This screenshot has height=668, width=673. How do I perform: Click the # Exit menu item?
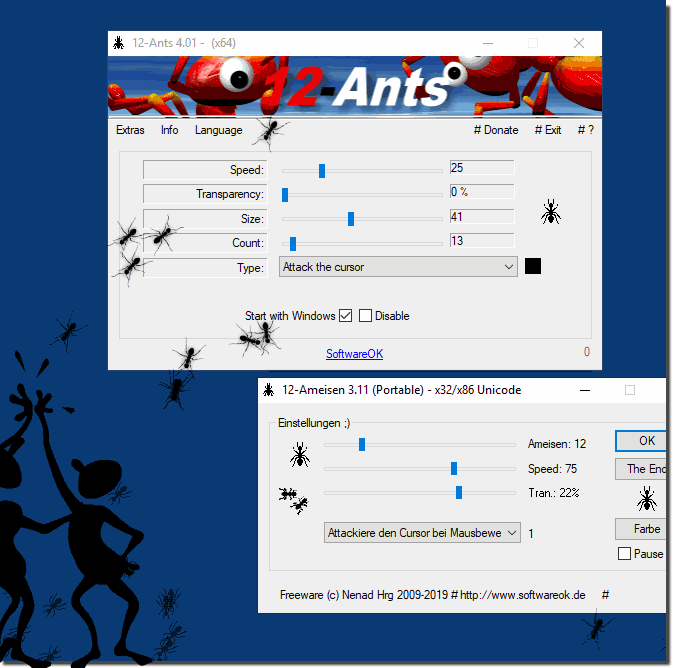[x=548, y=130]
